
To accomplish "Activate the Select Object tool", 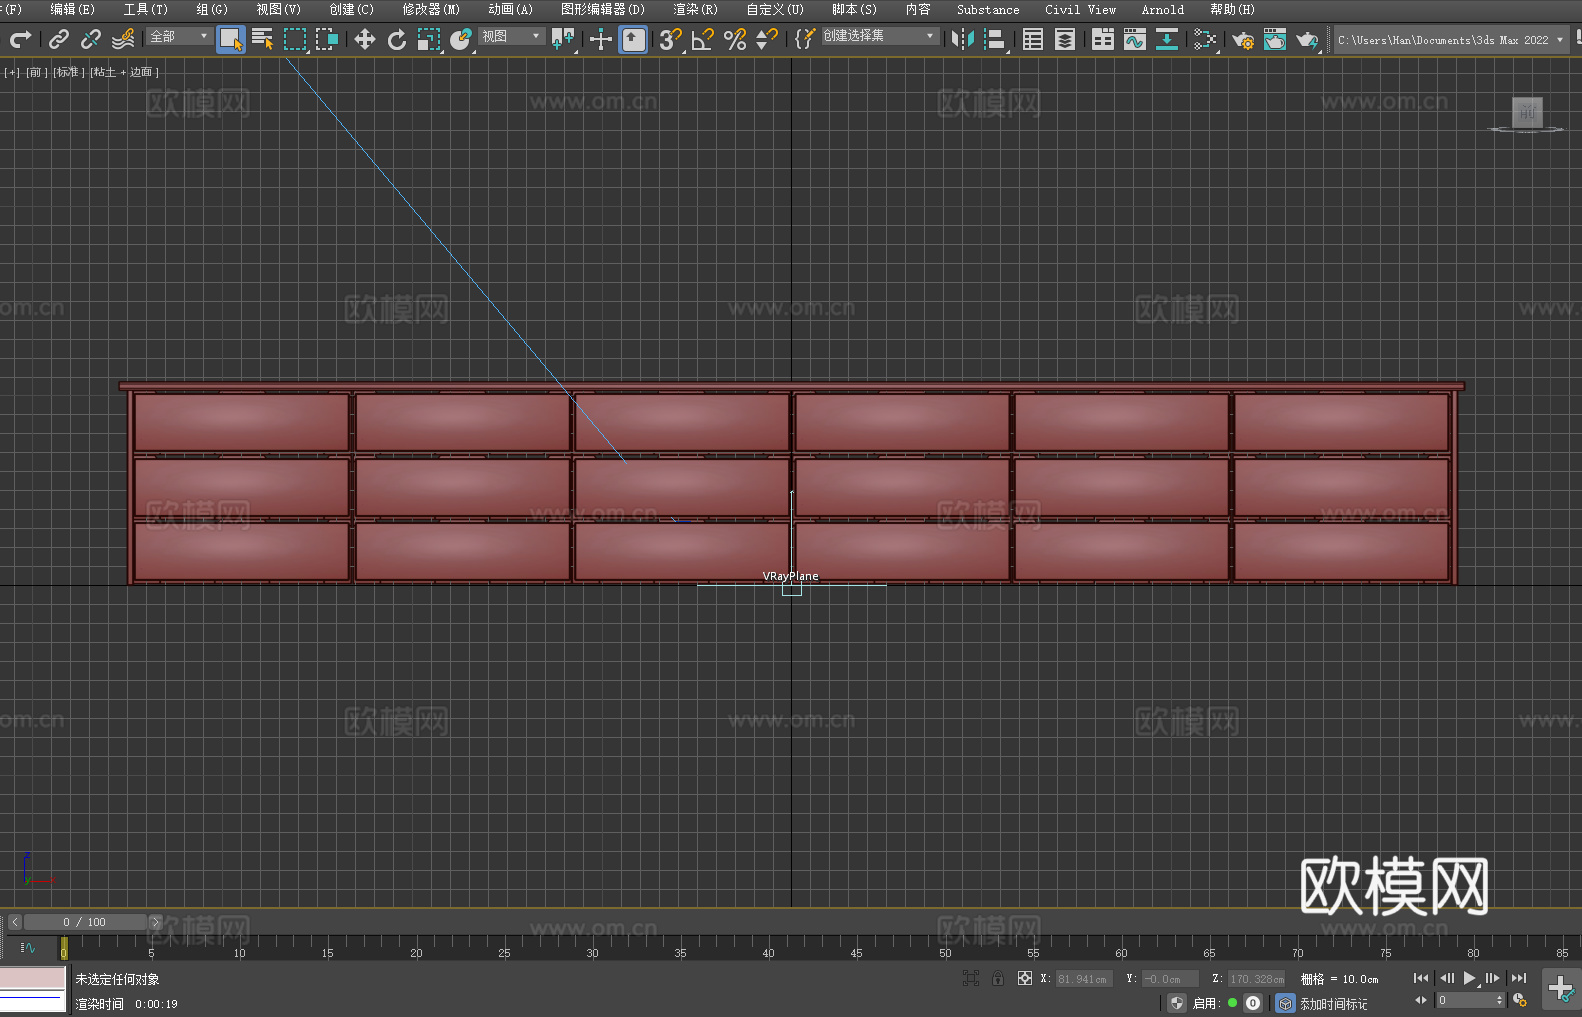I will click(231, 39).
